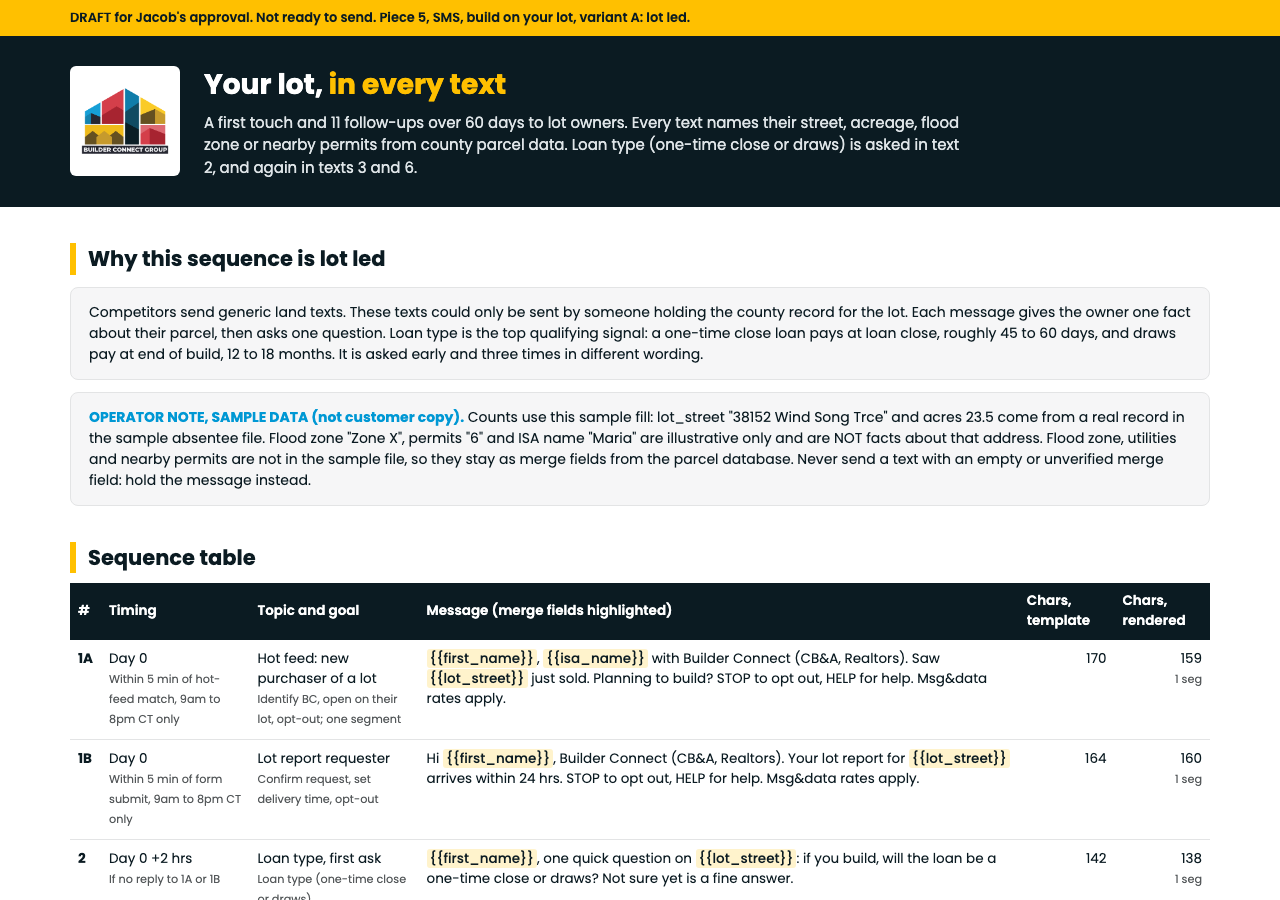Click rendered char count '159'

(1191, 658)
